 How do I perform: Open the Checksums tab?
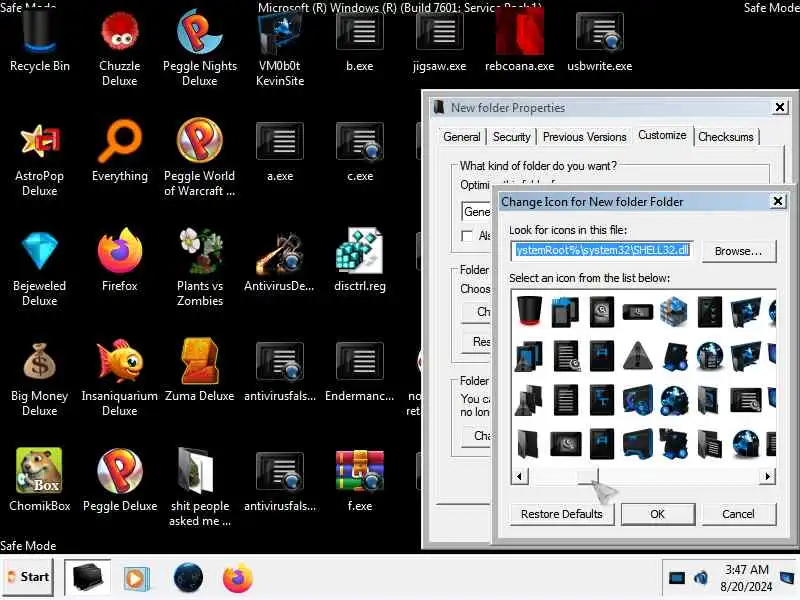point(726,137)
